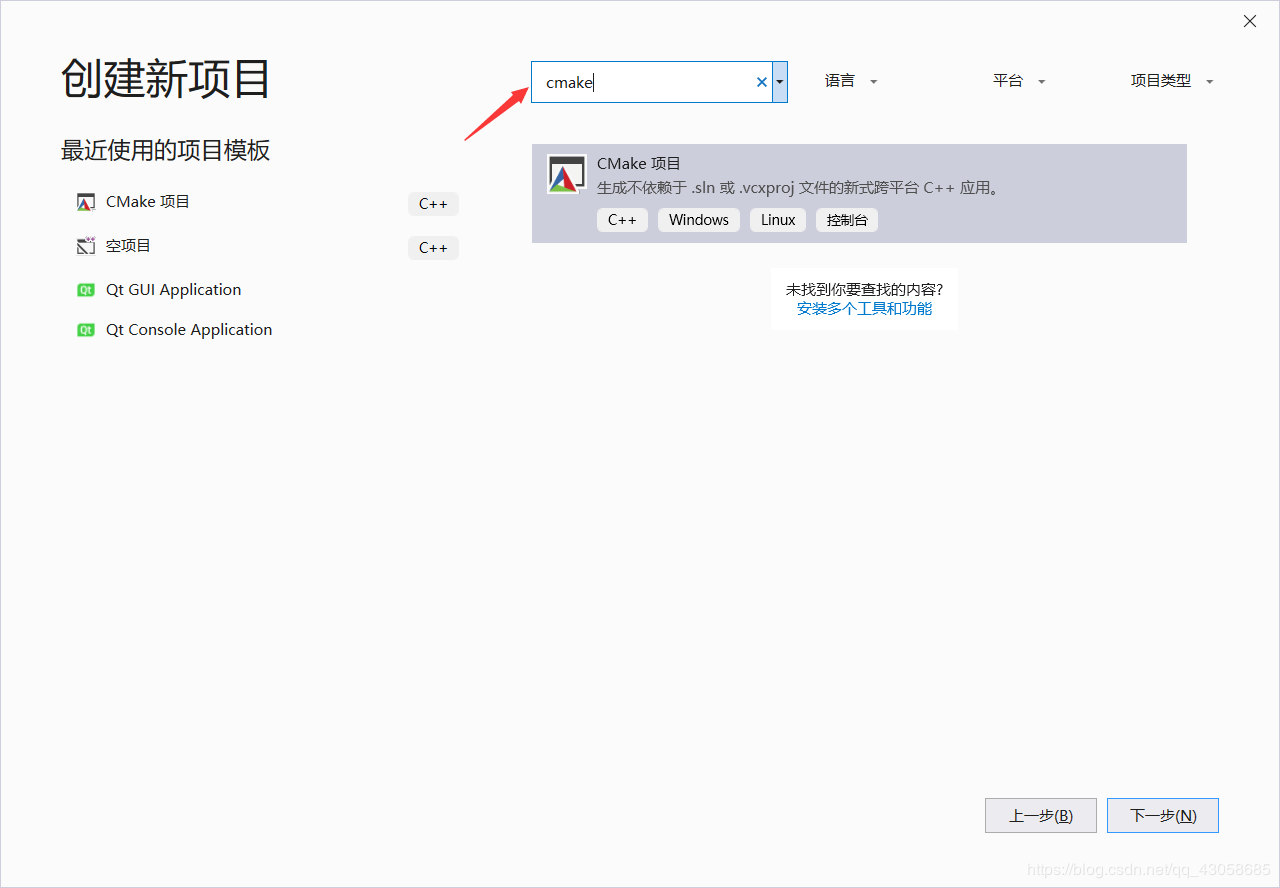Click the 上一步(B) button

click(1040, 815)
